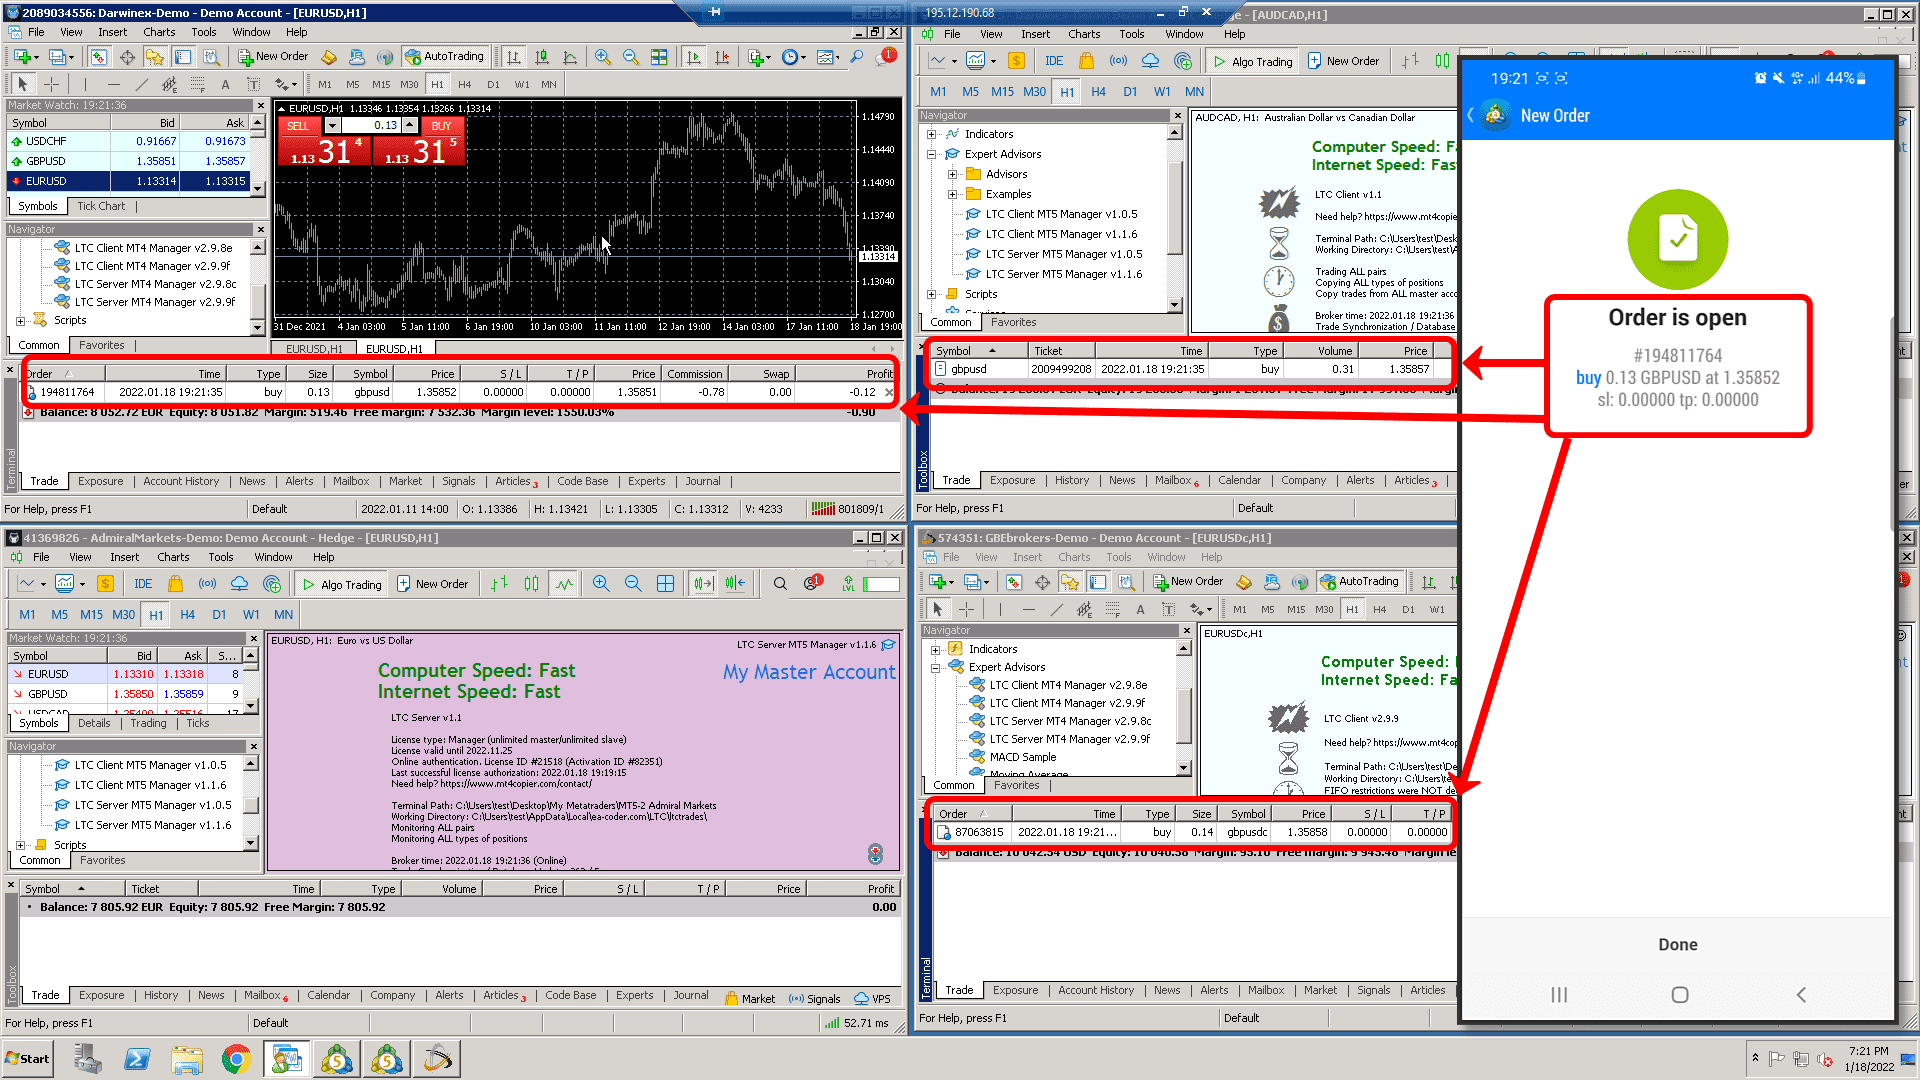Expand the Advisors subfolder in Expert Advisors tree
Viewport: 1920px width, 1080px height.
click(953, 174)
